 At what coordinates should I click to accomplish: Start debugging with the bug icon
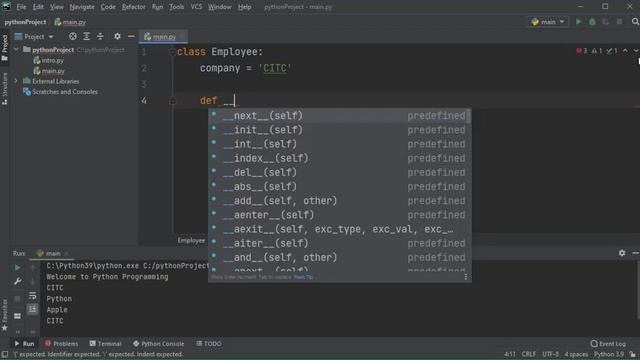(592, 22)
